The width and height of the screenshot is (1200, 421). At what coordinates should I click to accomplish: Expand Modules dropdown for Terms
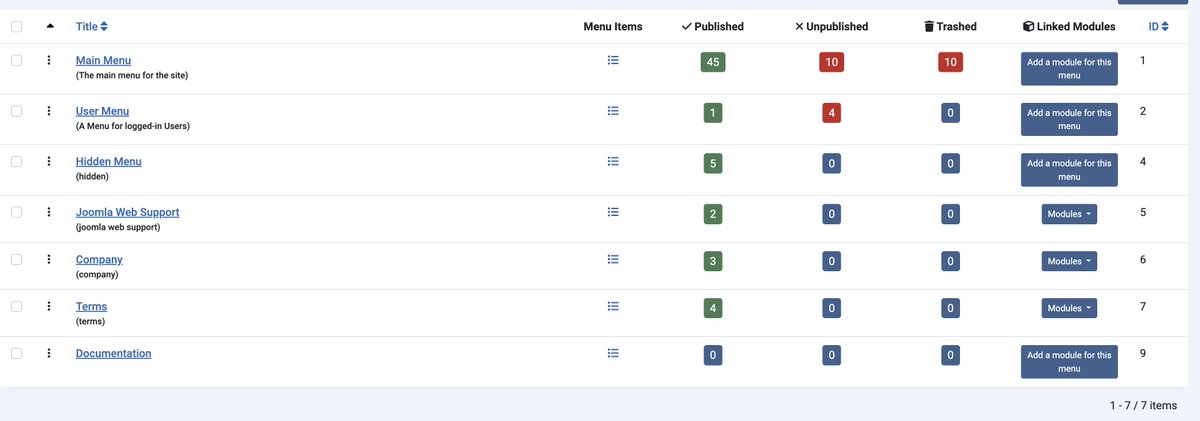coord(1069,308)
